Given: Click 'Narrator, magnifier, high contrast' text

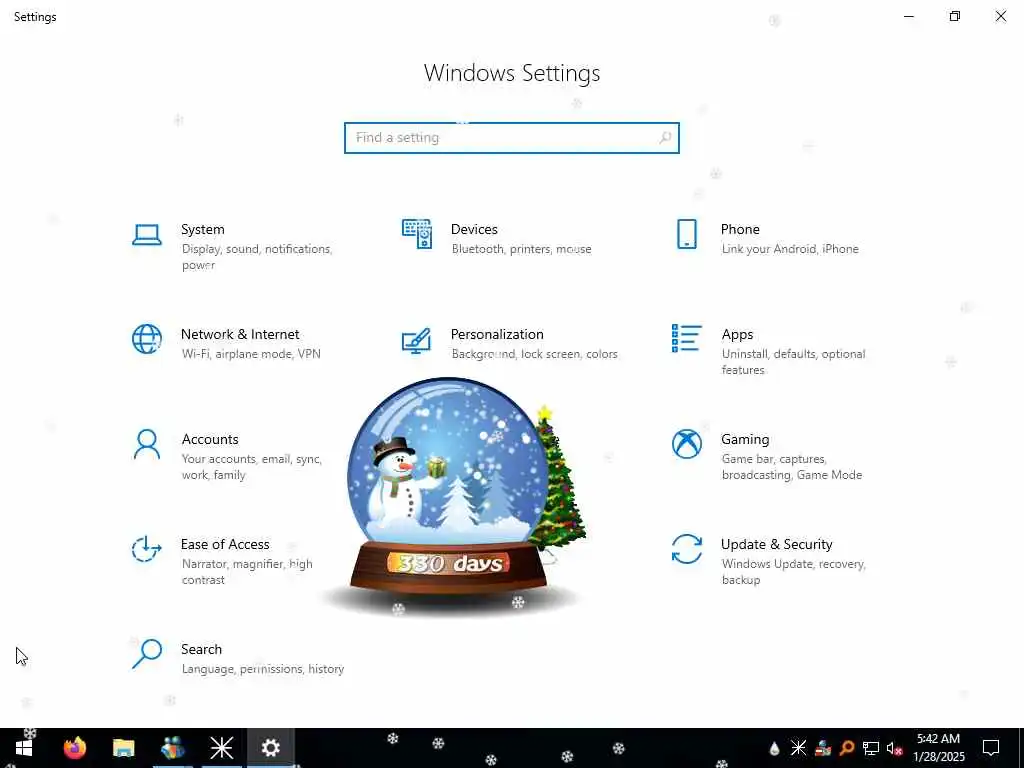Looking at the screenshot, I should pyautogui.click(x=247, y=572).
